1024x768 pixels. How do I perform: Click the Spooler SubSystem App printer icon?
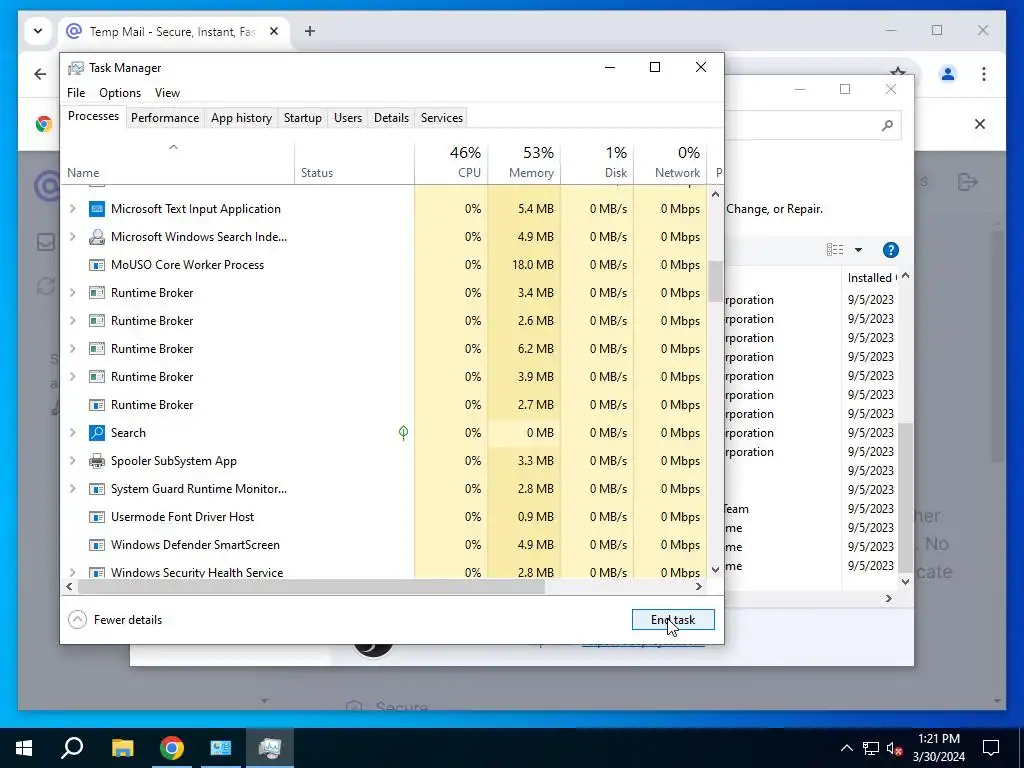(x=97, y=461)
